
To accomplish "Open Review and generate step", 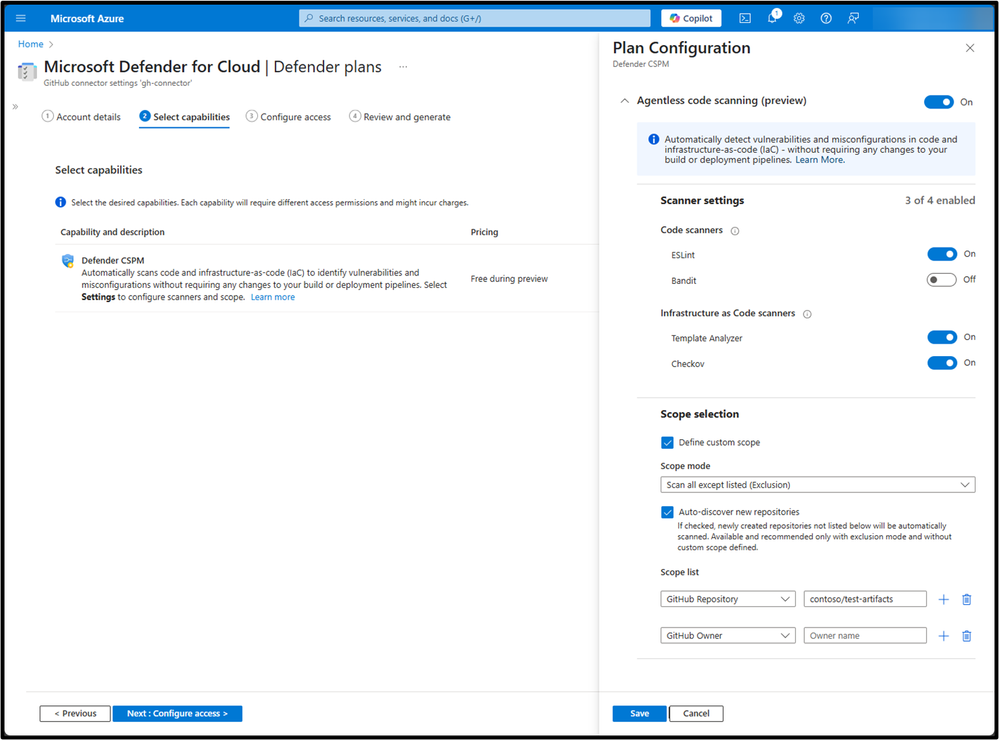I will (x=399, y=117).
